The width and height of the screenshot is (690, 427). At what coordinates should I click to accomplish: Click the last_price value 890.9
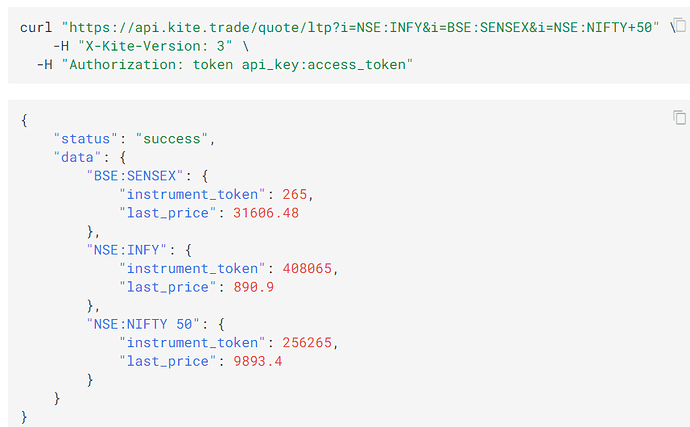(x=253, y=287)
